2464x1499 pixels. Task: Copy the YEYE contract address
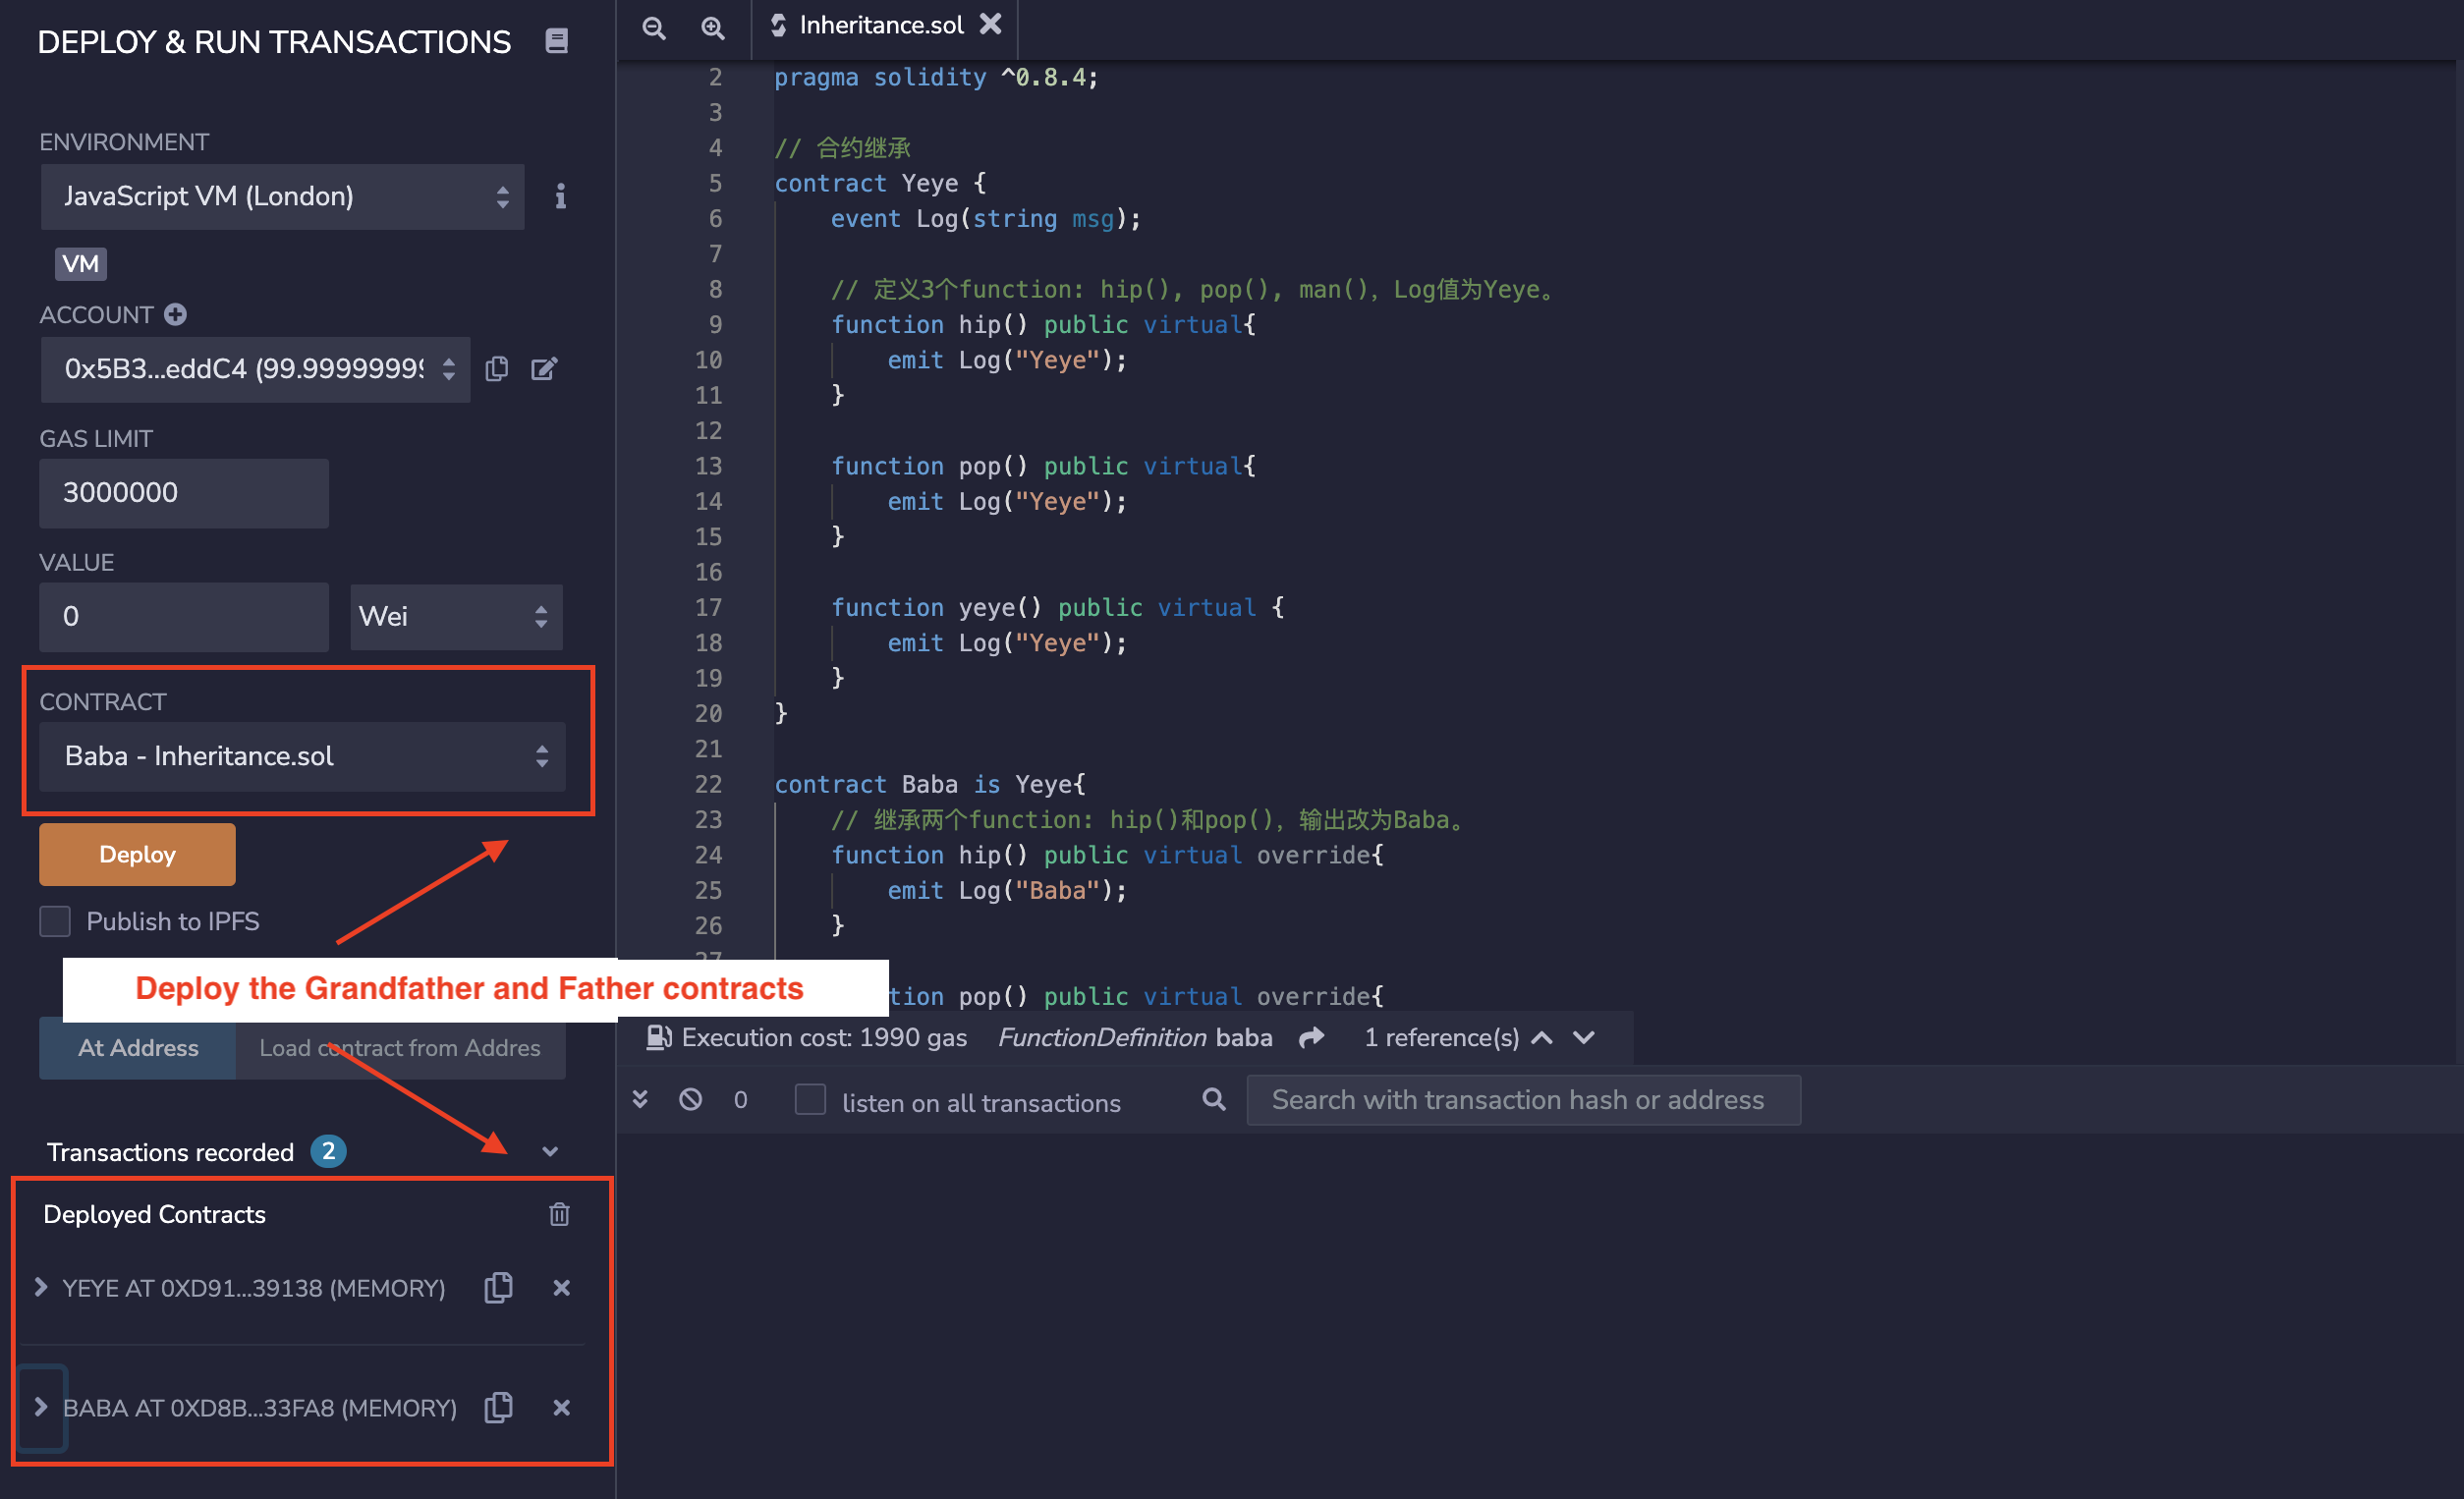(498, 1287)
